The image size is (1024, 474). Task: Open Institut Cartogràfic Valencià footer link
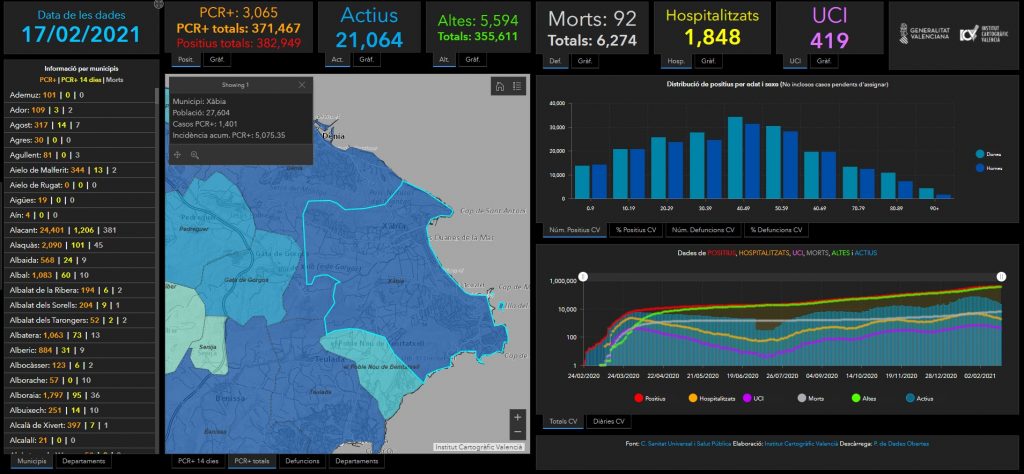tap(801, 444)
